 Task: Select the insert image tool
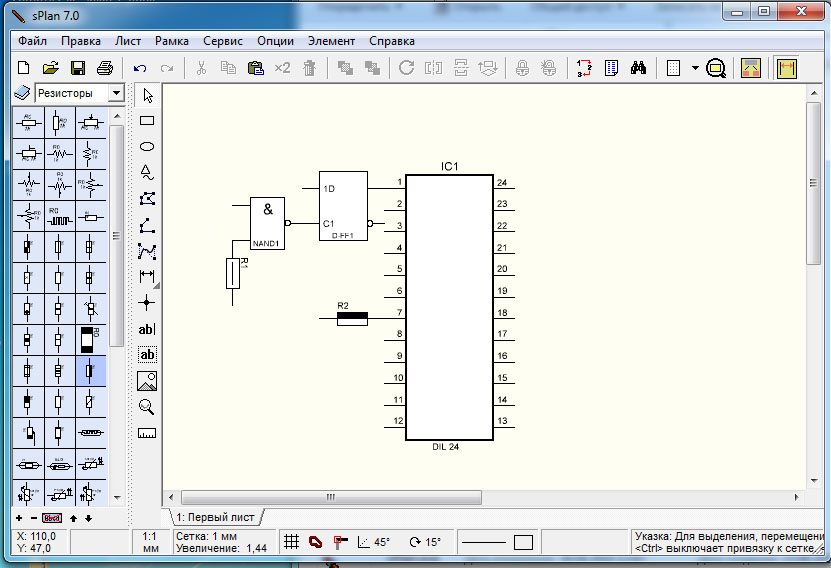tap(147, 381)
